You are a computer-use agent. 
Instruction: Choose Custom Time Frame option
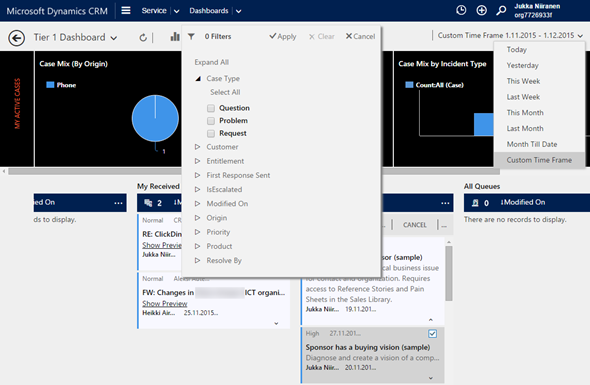tap(539, 160)
